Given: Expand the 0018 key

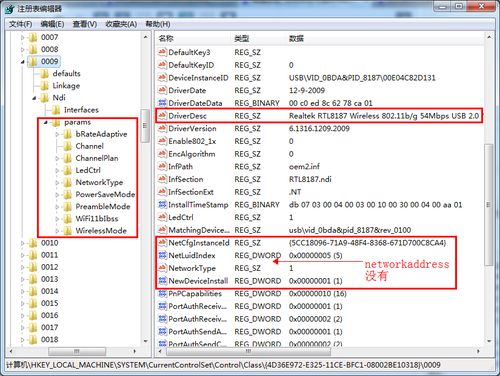Looking at the screenshot, I should pyautogui.click(x=23, y=340).
